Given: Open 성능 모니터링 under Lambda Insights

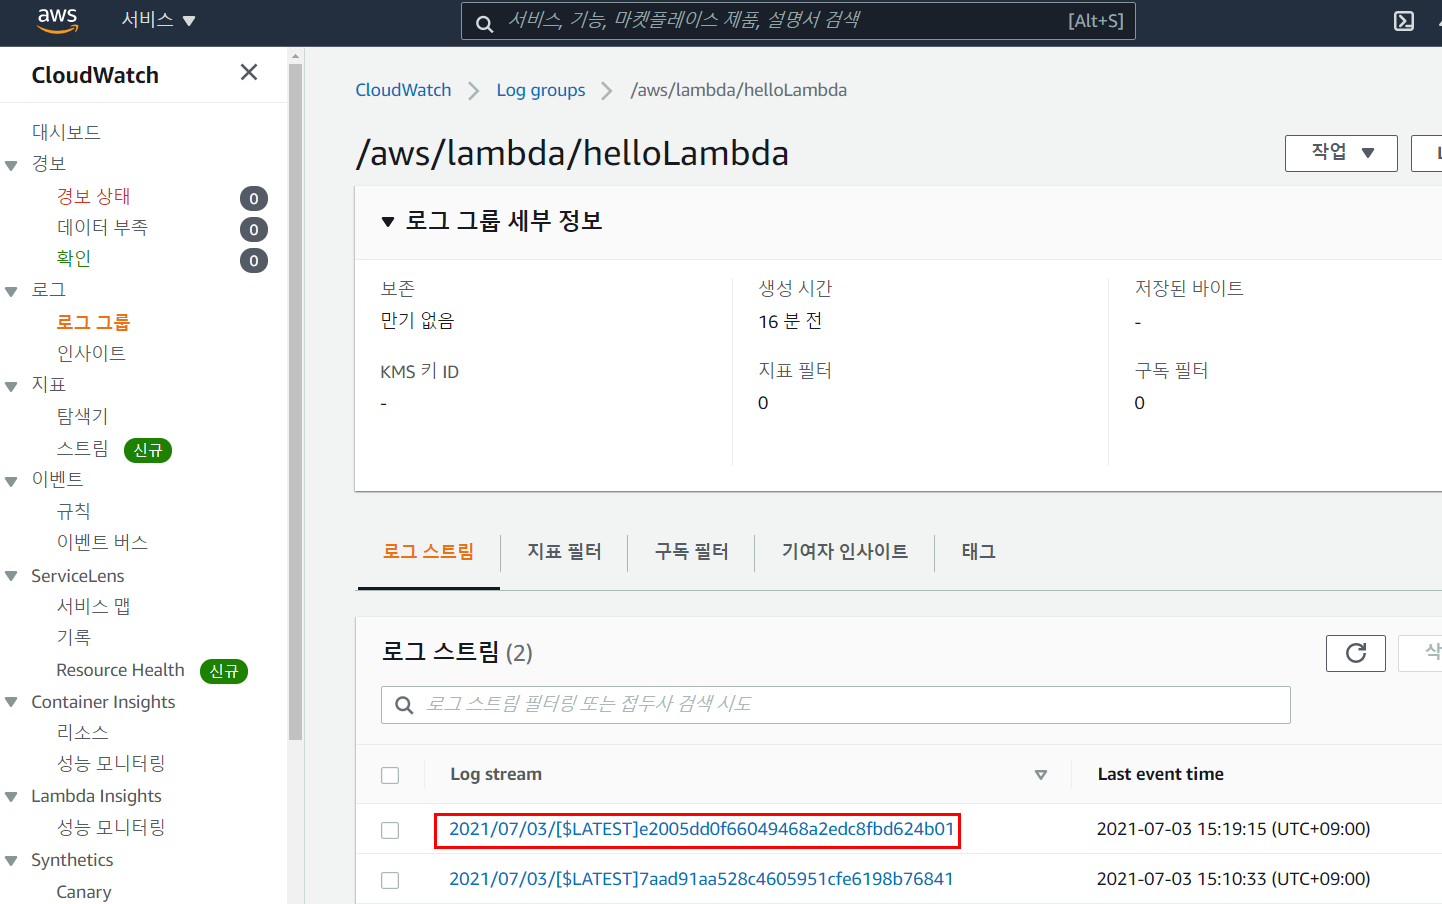Looking at the screenshot, I should (110, 827).
